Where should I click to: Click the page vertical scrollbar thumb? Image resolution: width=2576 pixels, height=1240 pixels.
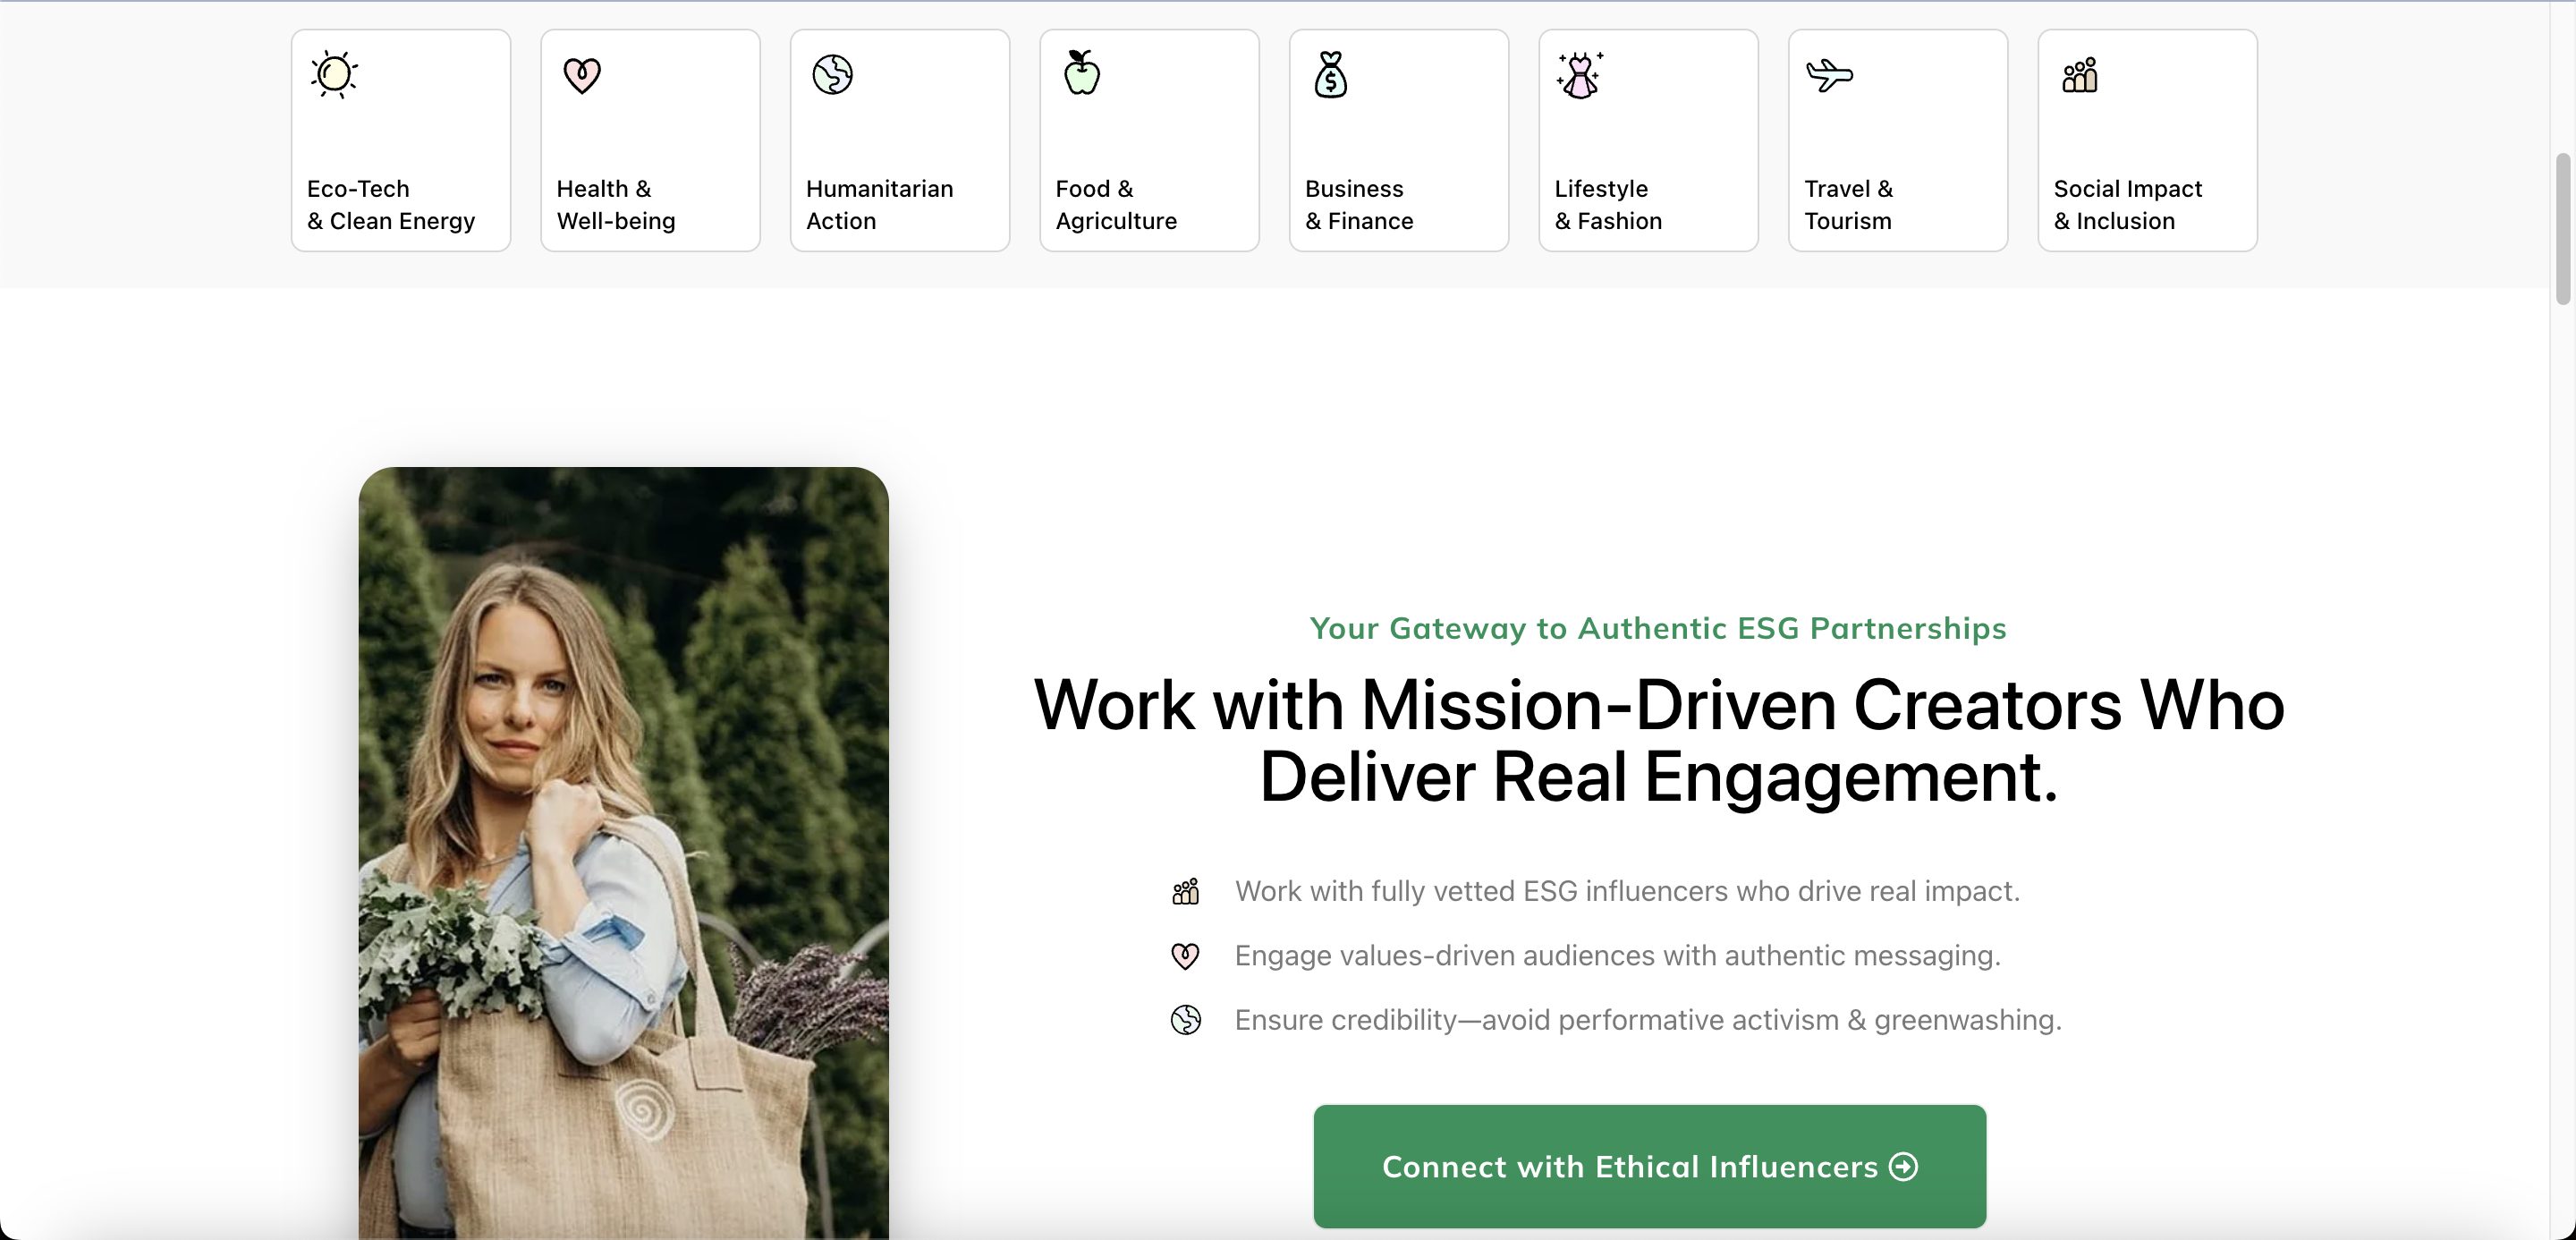coord(2563,228)
